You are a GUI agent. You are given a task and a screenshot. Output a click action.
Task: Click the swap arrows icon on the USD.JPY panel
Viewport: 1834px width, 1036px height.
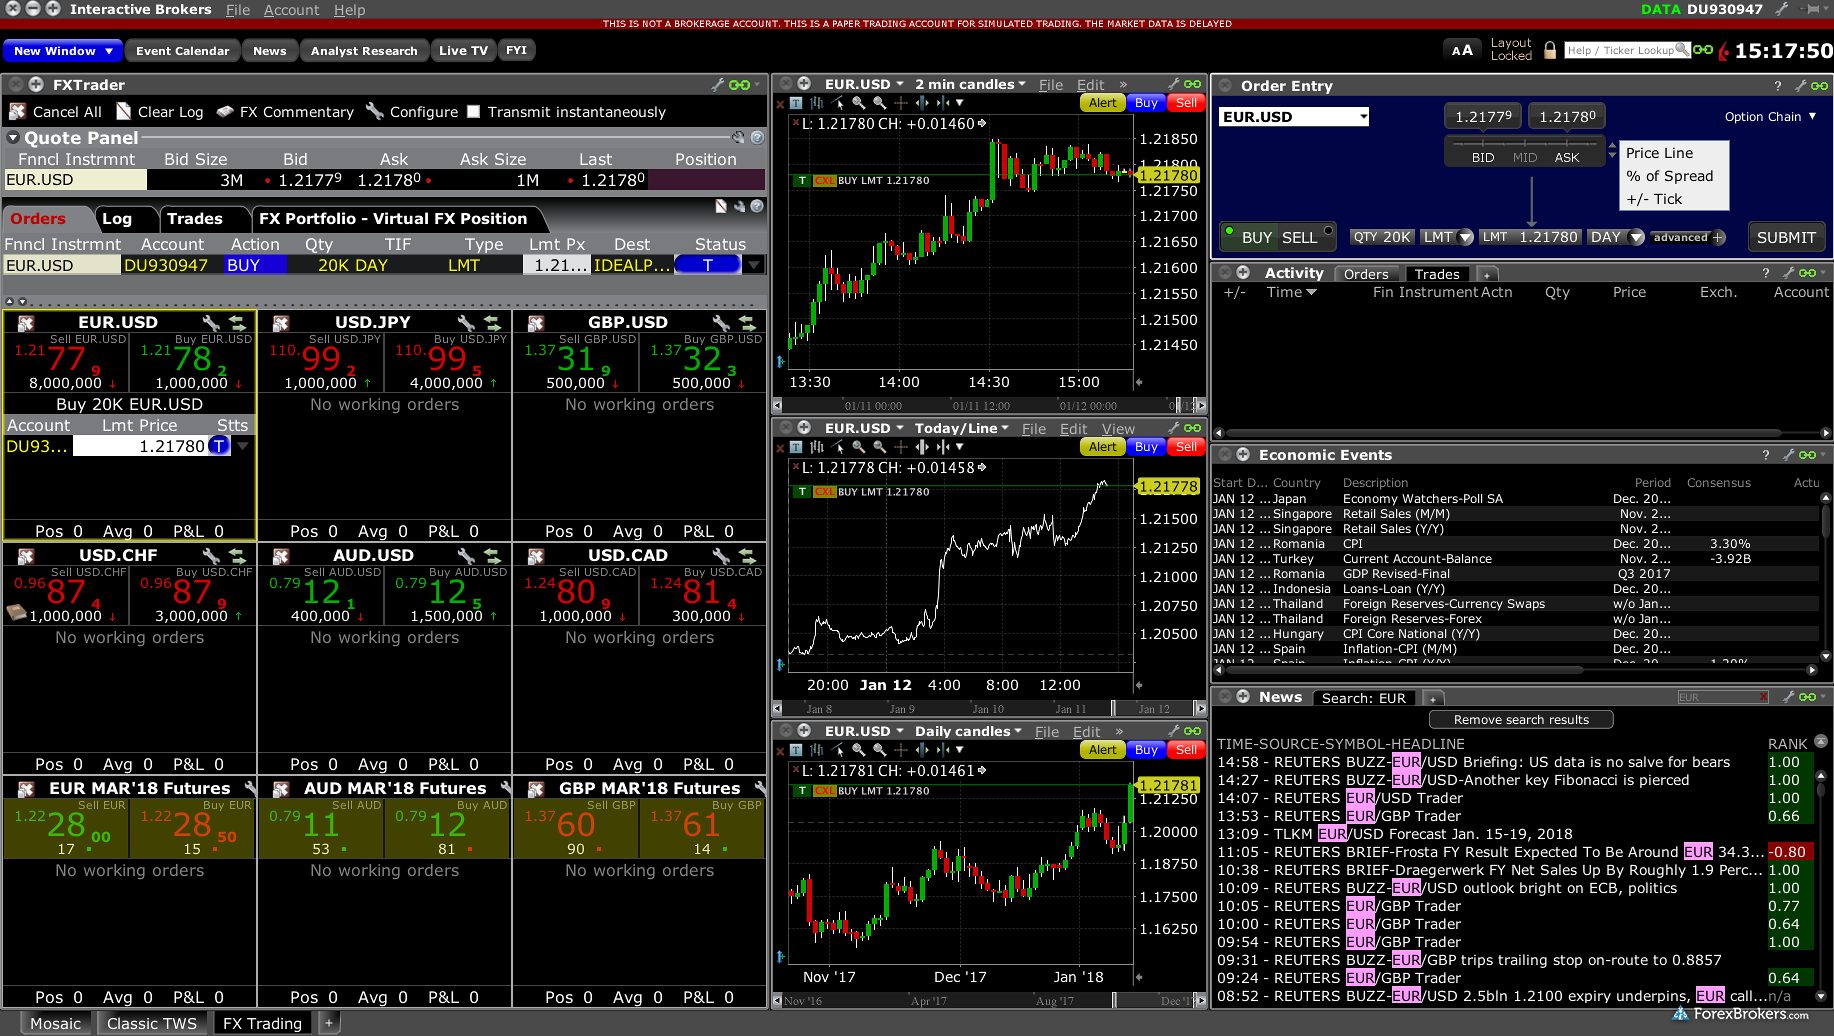[493, 322]
